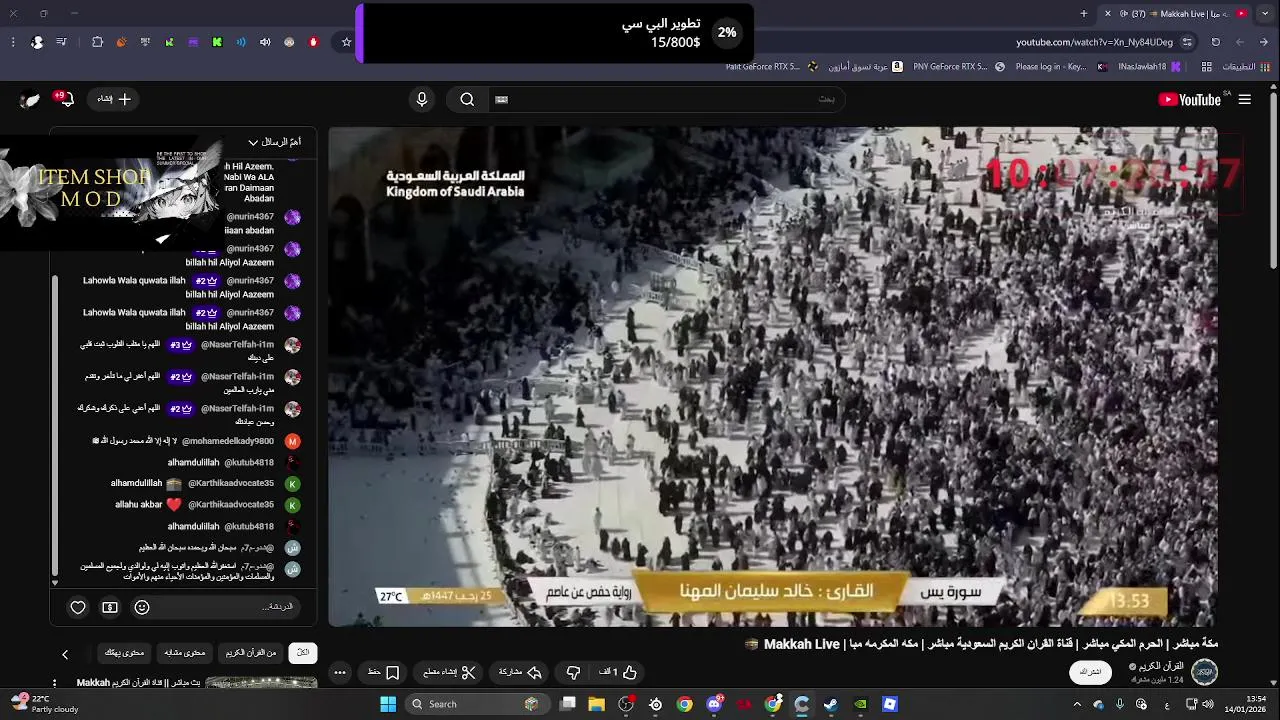
Task: Open media control playlist icon in Chrome
Action: (62, 42)
